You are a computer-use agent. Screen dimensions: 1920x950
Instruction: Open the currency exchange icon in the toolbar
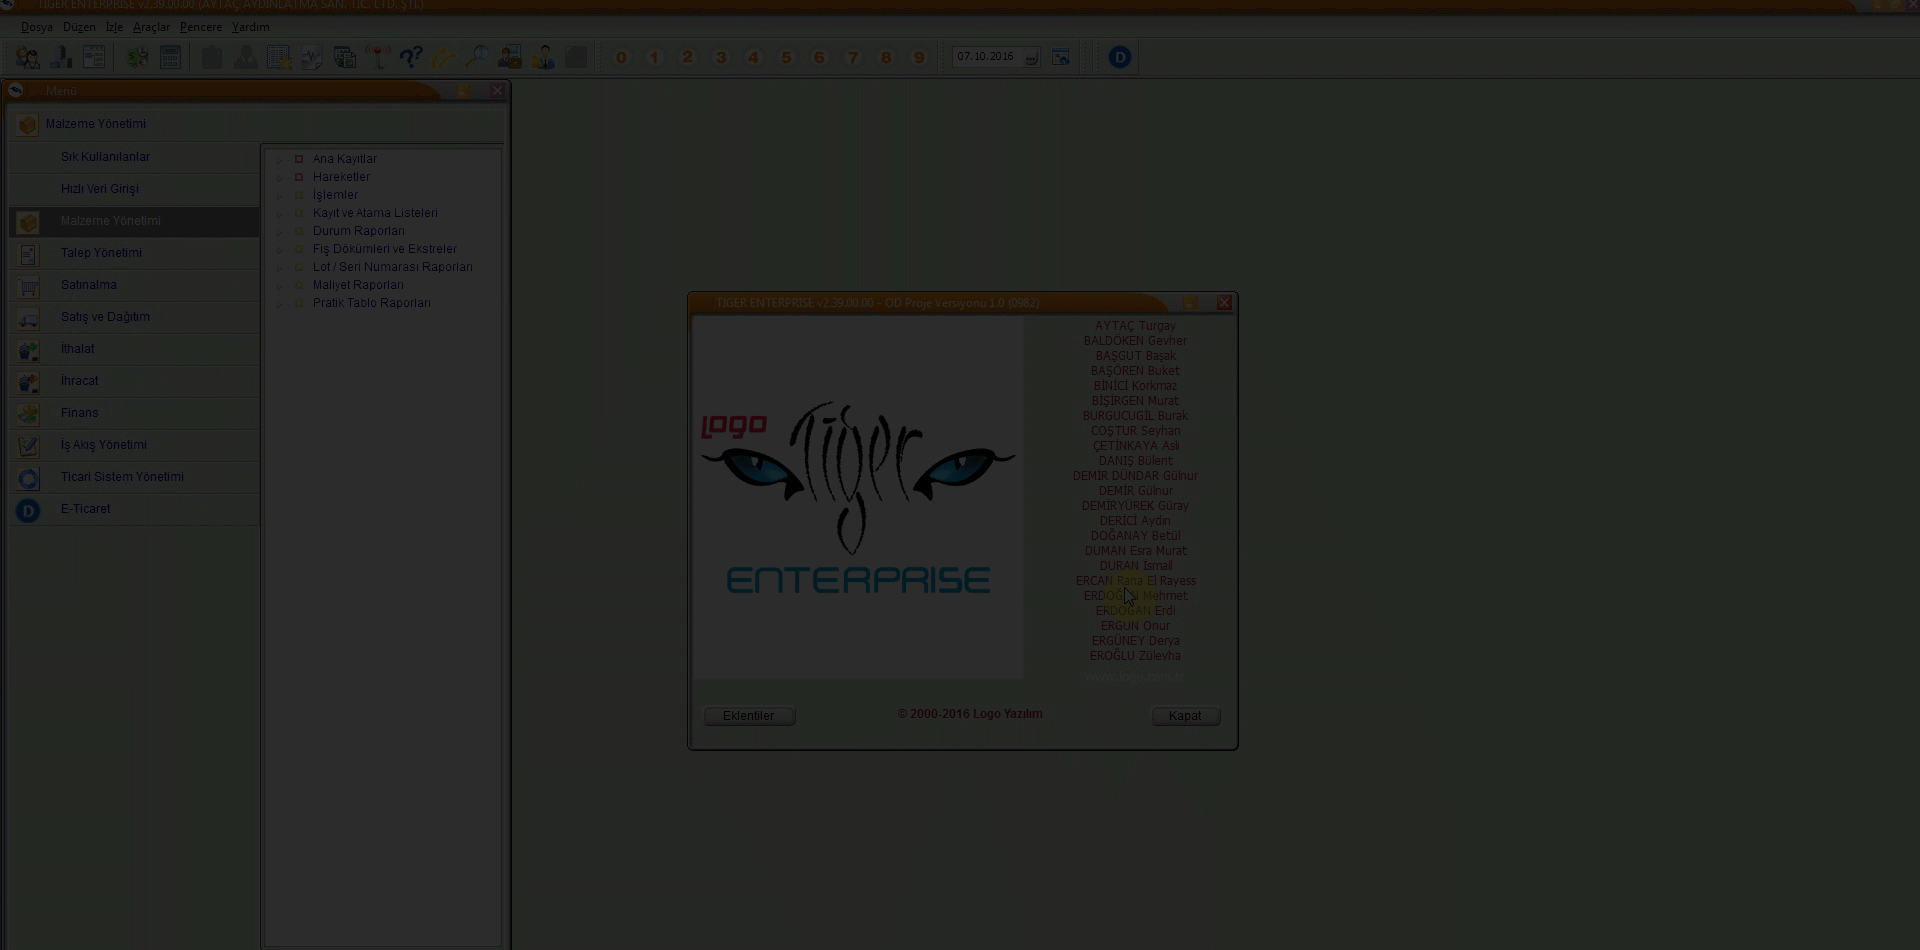(x=138, y=57)
